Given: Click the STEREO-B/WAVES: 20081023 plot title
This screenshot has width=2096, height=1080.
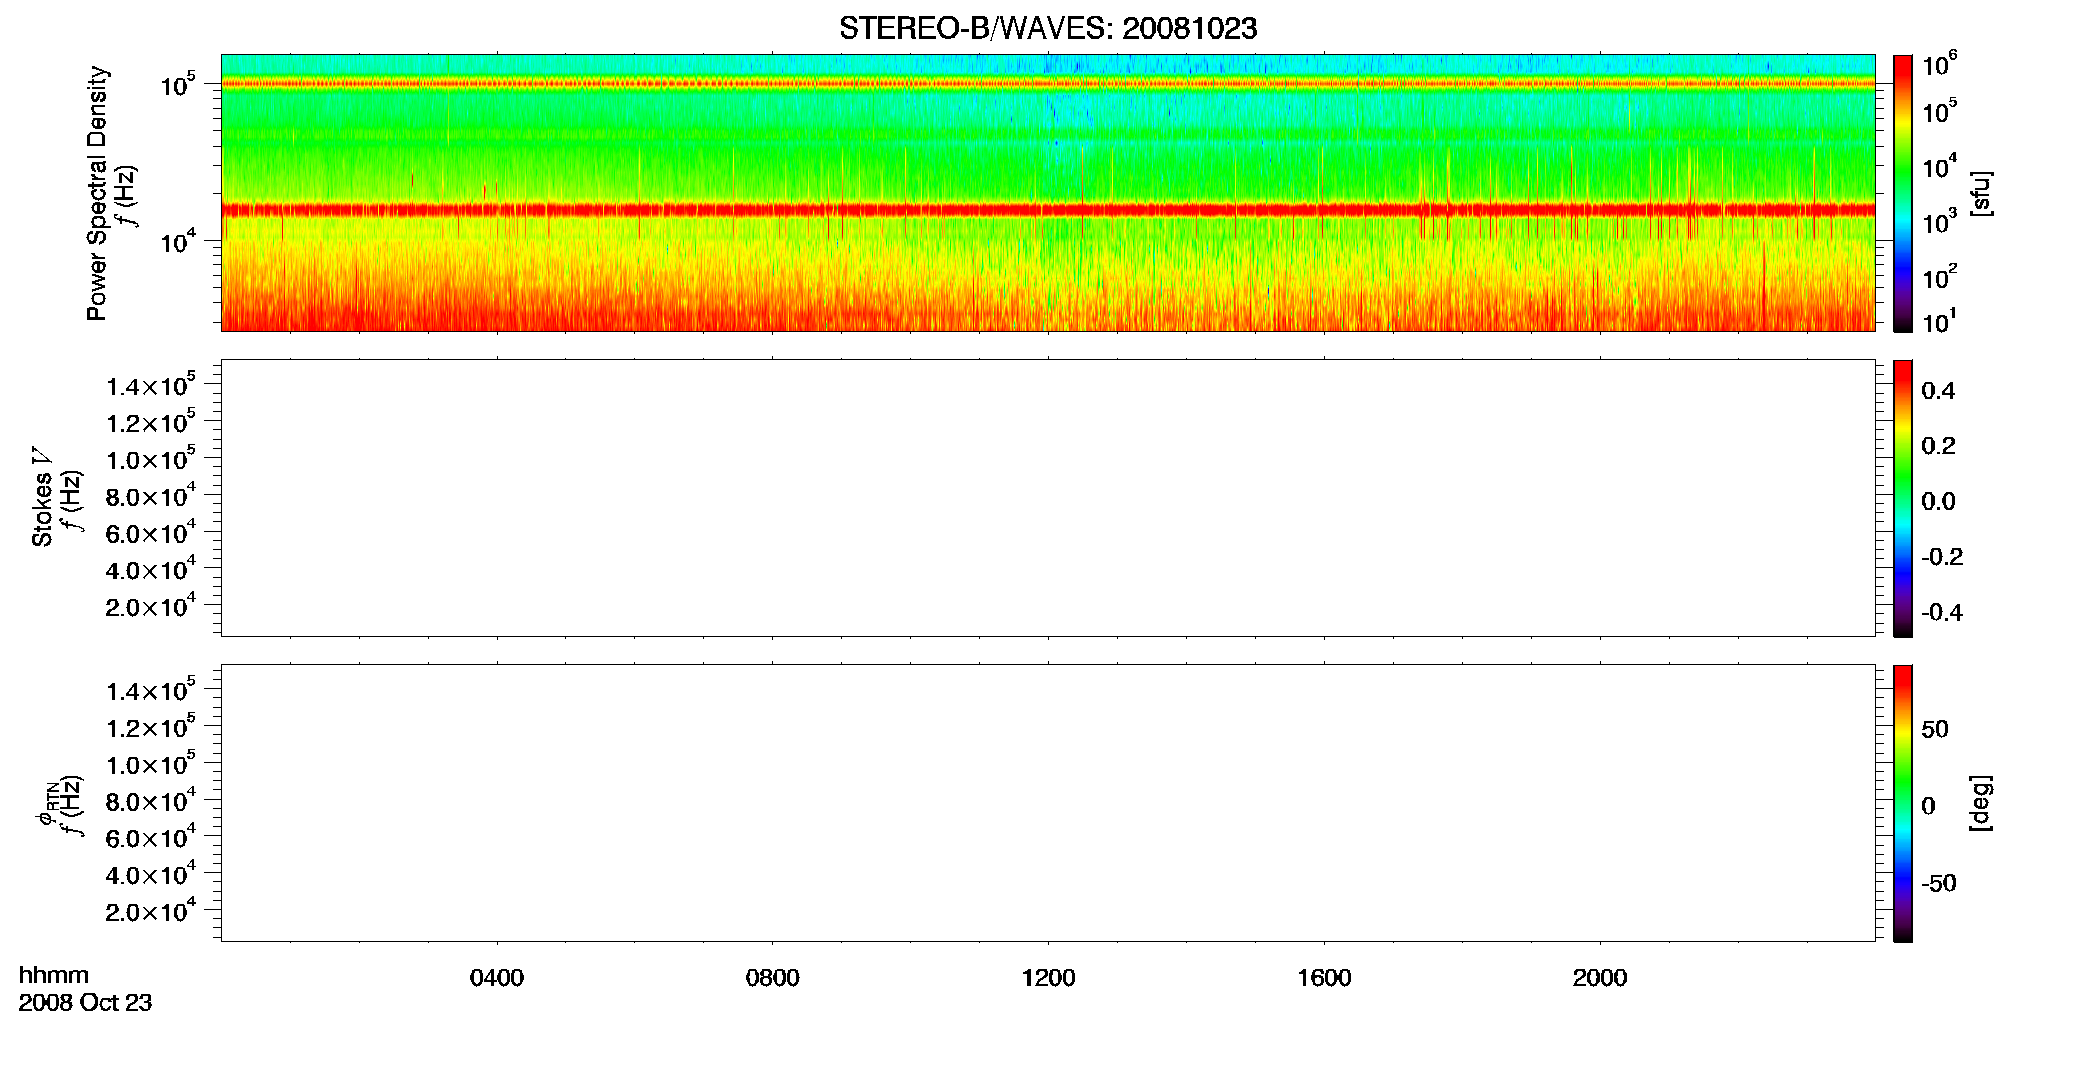Looking at the screenshot, I should point(1048,28).
